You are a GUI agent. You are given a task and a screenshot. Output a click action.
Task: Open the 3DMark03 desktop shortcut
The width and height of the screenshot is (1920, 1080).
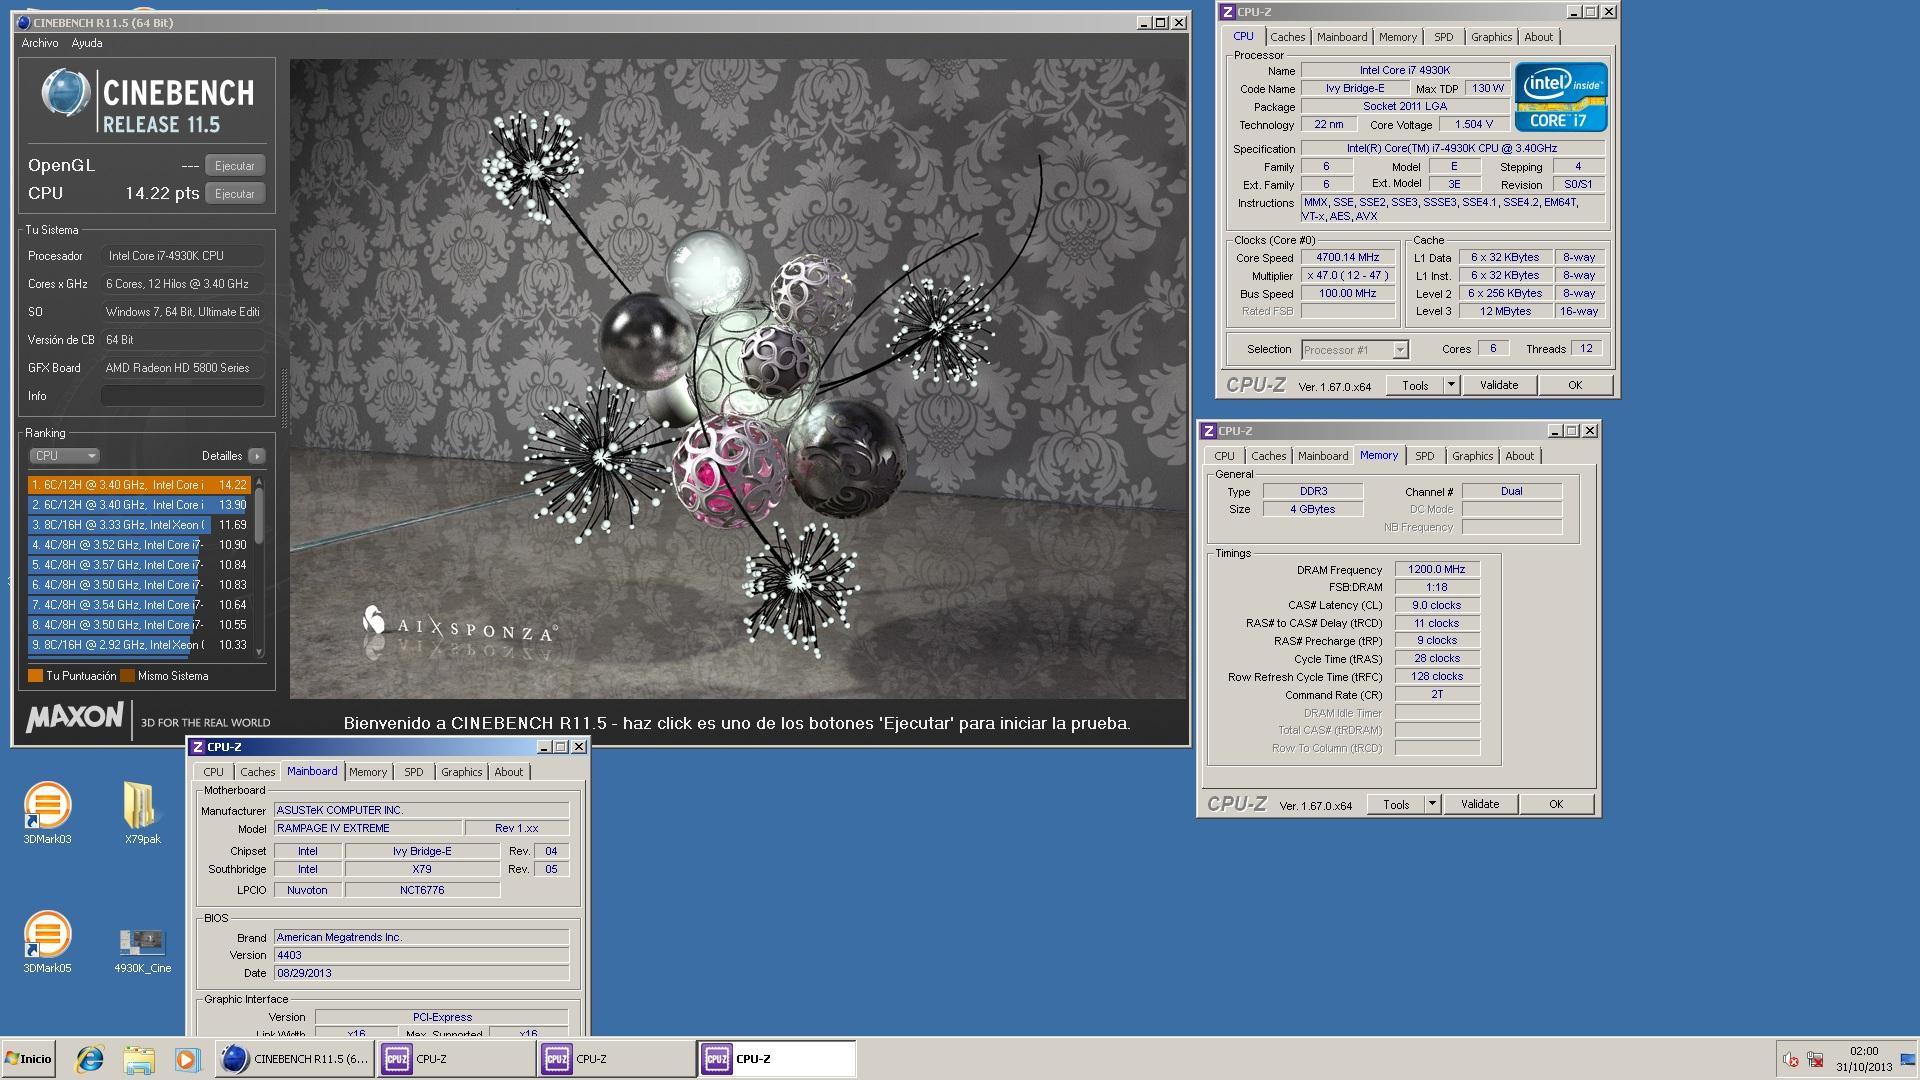coord(47,813)
